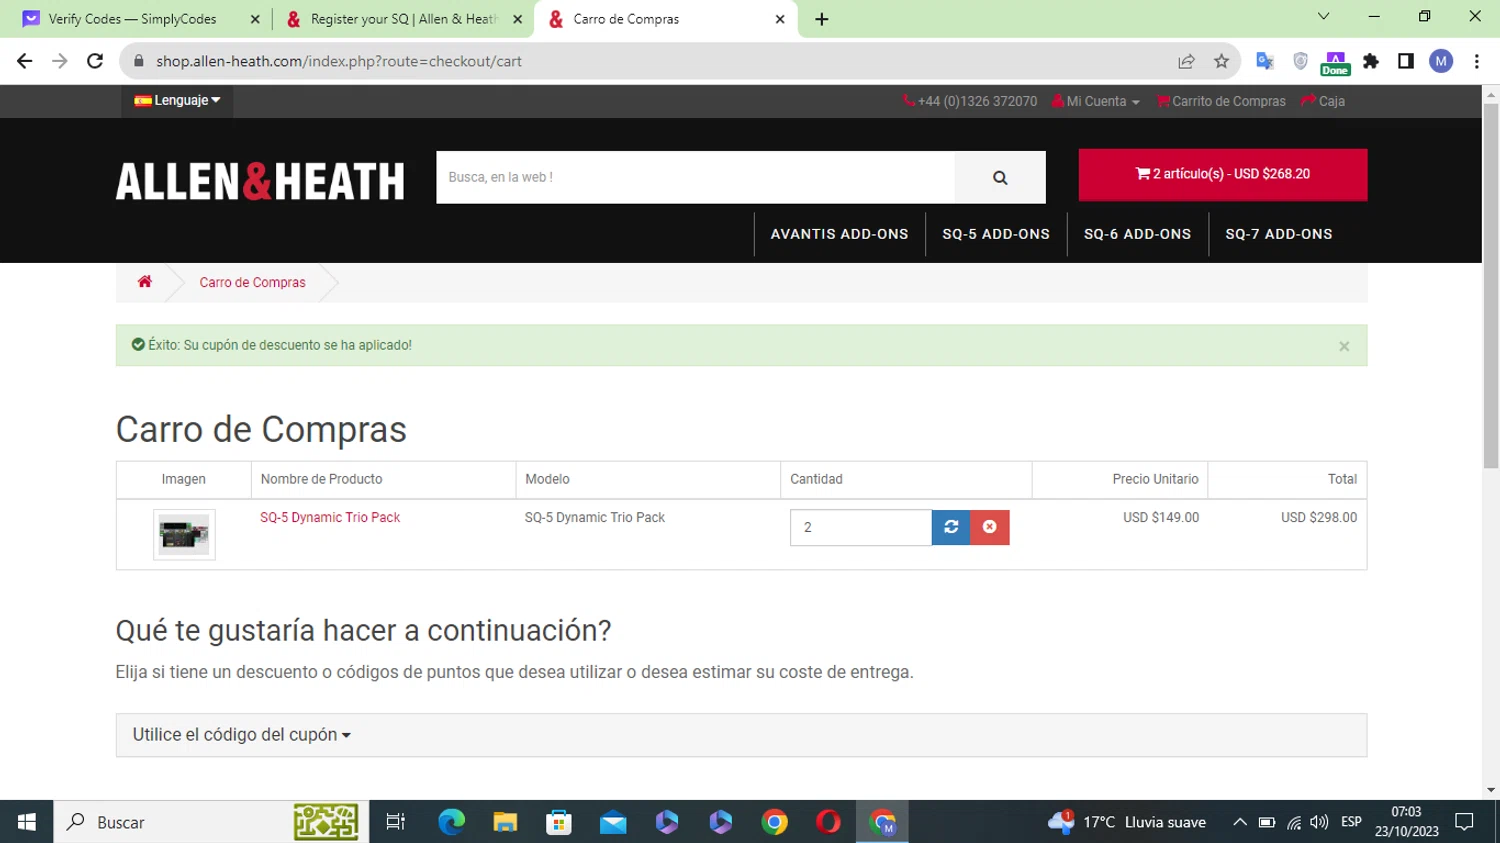This screenshot has height=843, width=1500.
Task: Toggle Chrome side panel
Action: (x=1406, y=61)
